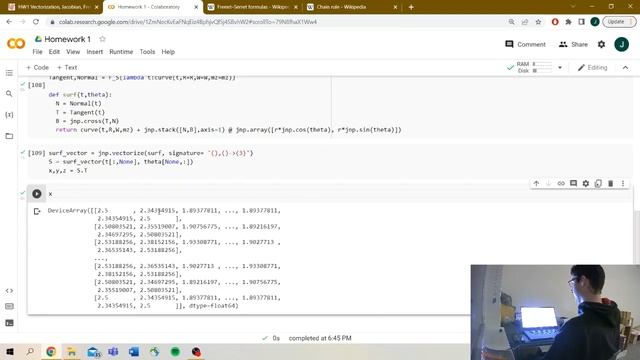Click the Share button
Image resolution: width=640 pixels, height=360 pixels.
point(573,44)
